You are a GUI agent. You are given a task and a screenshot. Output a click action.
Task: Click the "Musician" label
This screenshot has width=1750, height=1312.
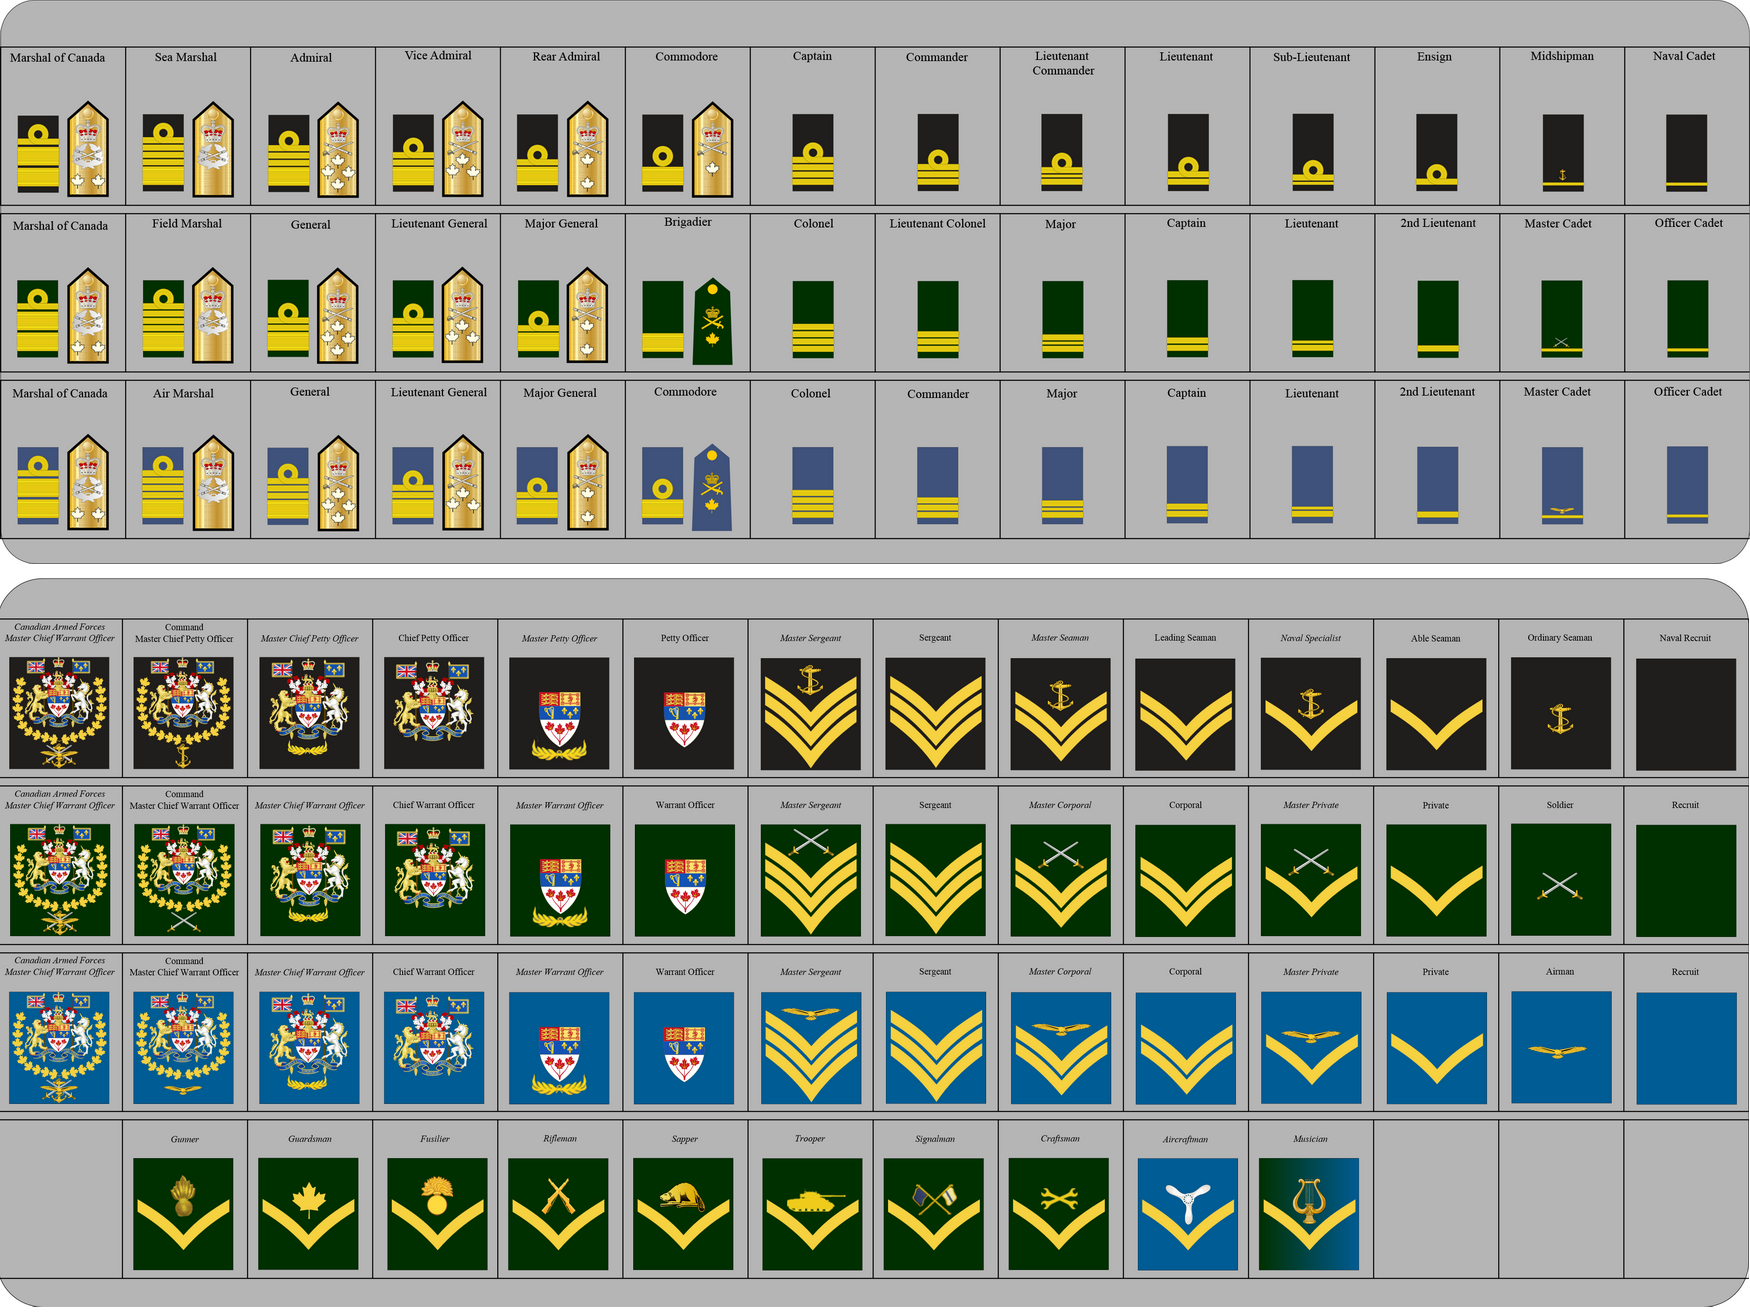tap(1310, 1139)
